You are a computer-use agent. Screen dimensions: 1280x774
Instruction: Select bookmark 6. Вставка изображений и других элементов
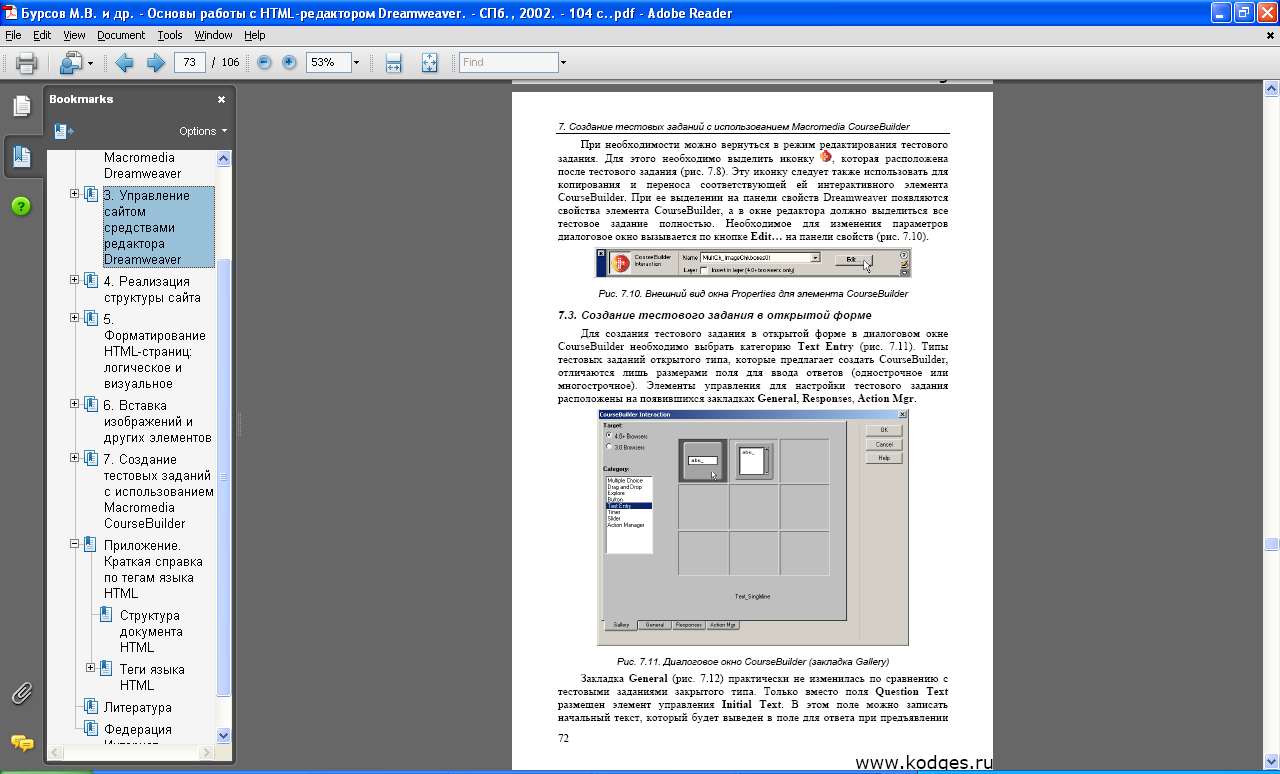pyautogui.click(x=157, y=421)
